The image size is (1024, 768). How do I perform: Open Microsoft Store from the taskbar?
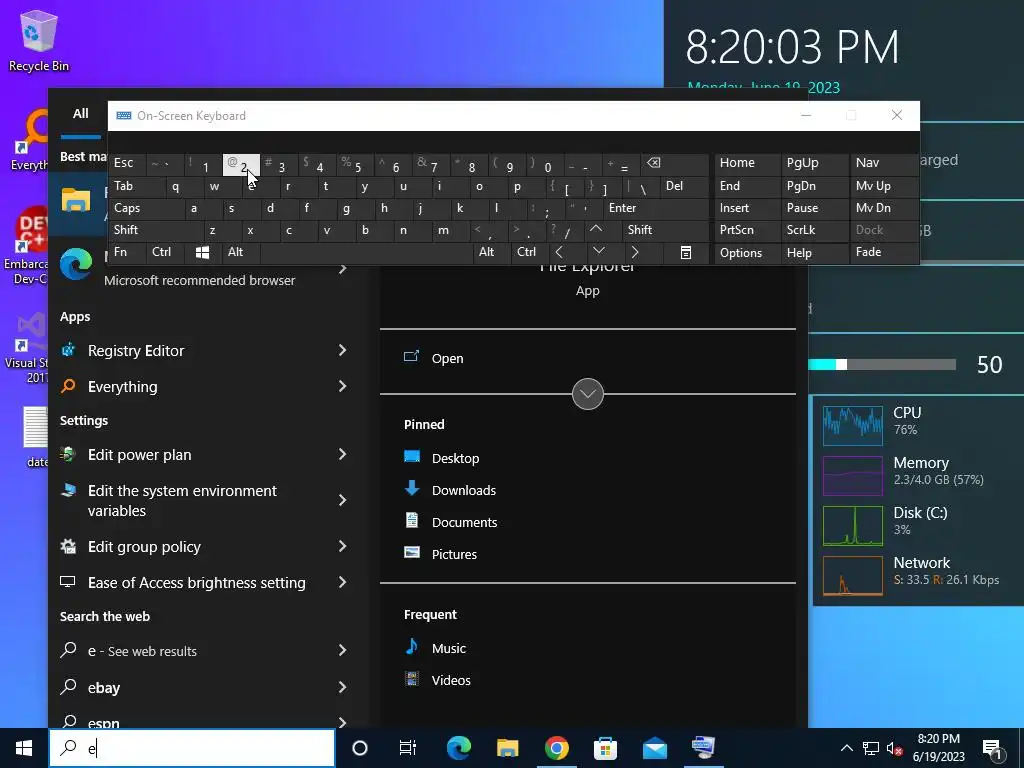(605, 748)
